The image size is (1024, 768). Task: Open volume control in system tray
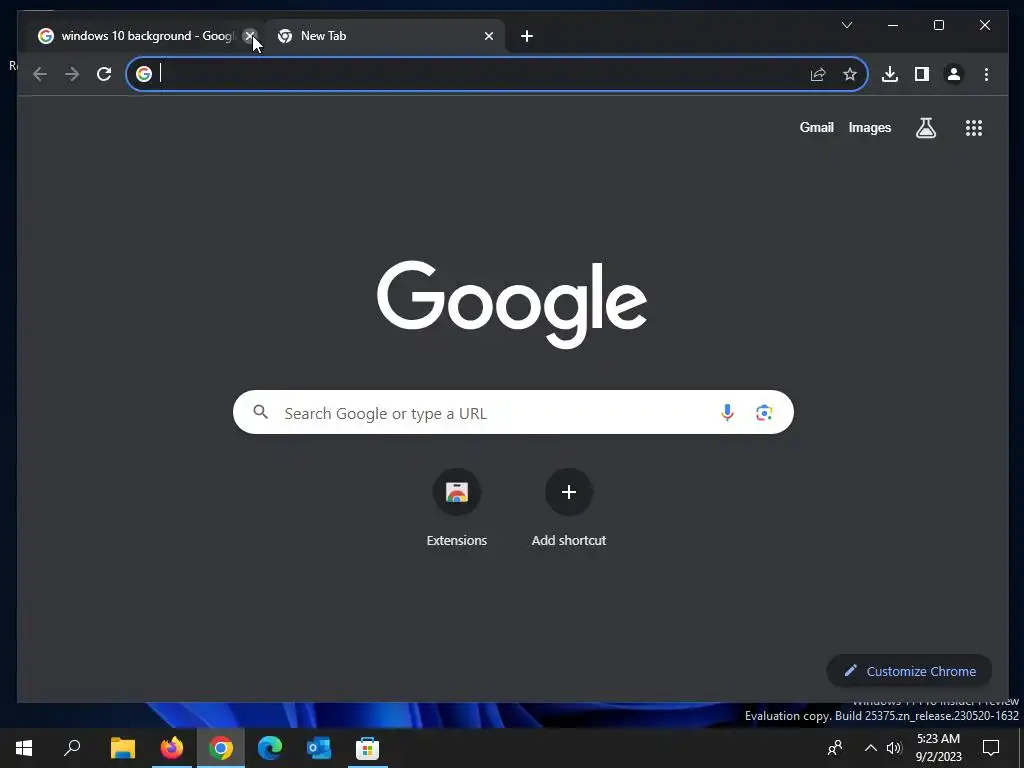pos(894,748)
